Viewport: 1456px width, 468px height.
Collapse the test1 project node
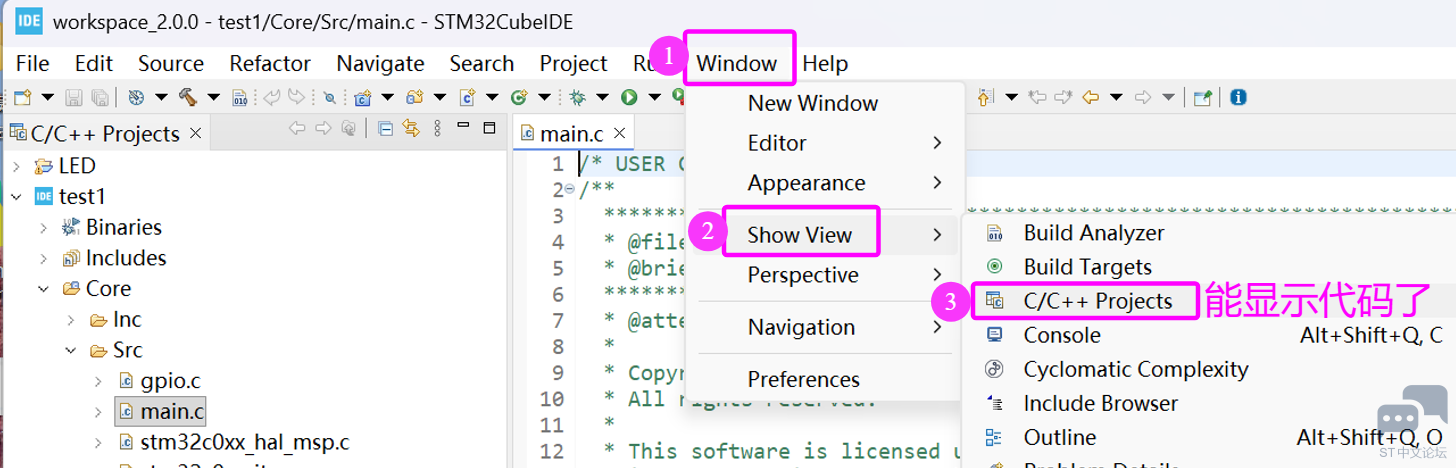[16, 197]
